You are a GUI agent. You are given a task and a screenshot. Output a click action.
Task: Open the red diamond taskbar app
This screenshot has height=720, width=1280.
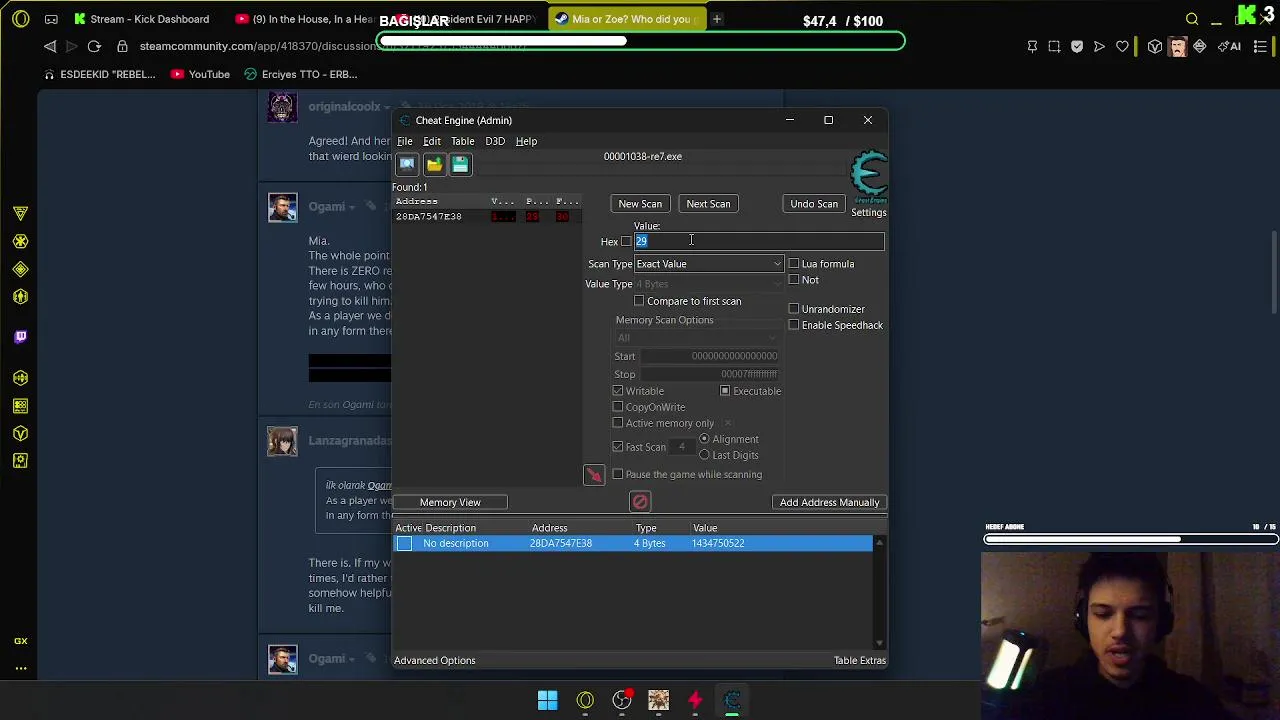695,700
